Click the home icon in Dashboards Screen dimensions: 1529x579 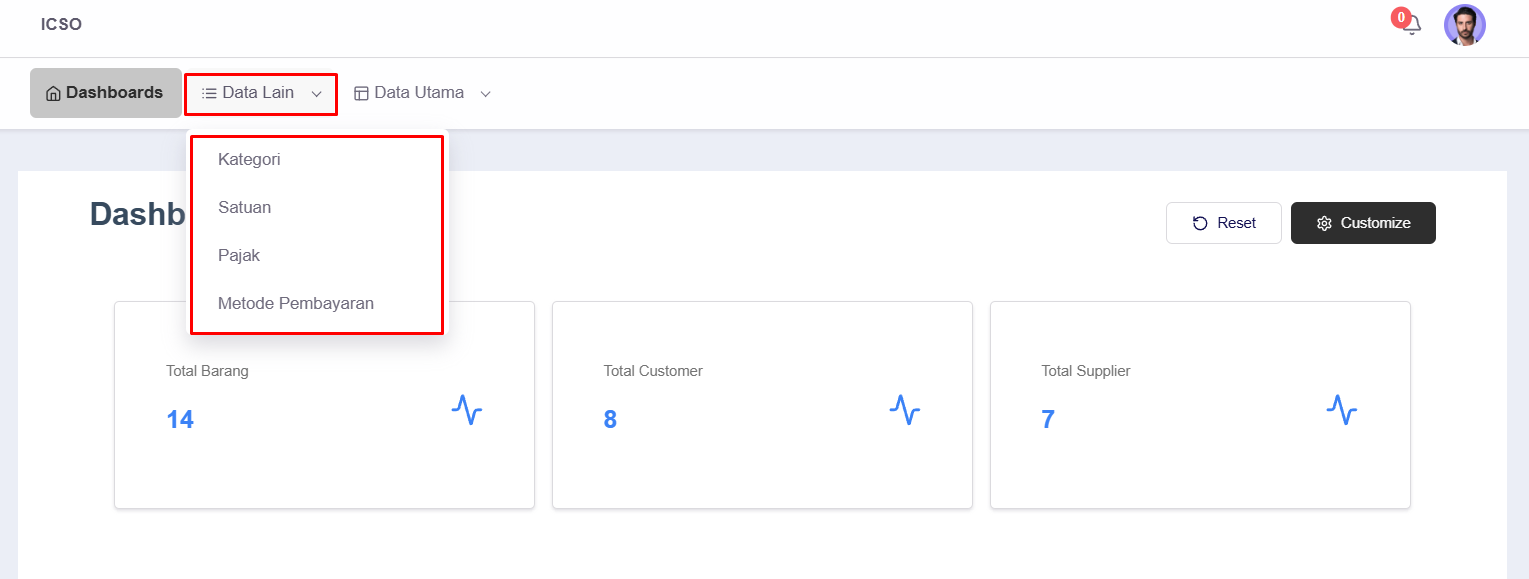pos(53,93)
